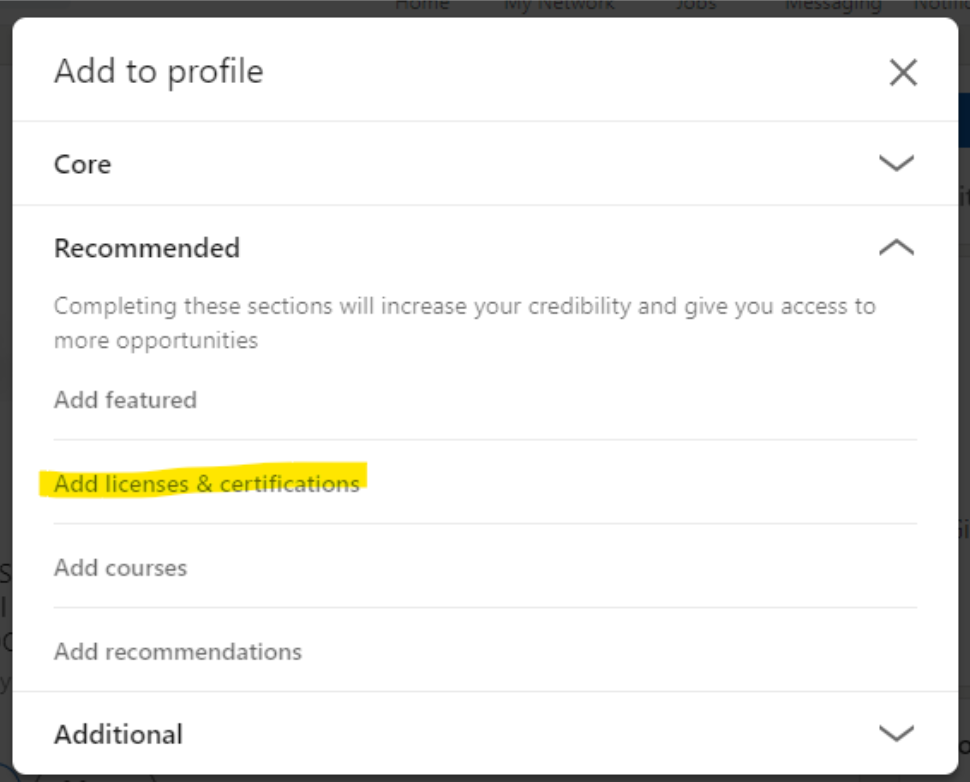Image resolution: width=970 pixels, height=782 pixels.
Task: Click the Additional section chevron
Action: pyautogui.click(x=897, y=733)
